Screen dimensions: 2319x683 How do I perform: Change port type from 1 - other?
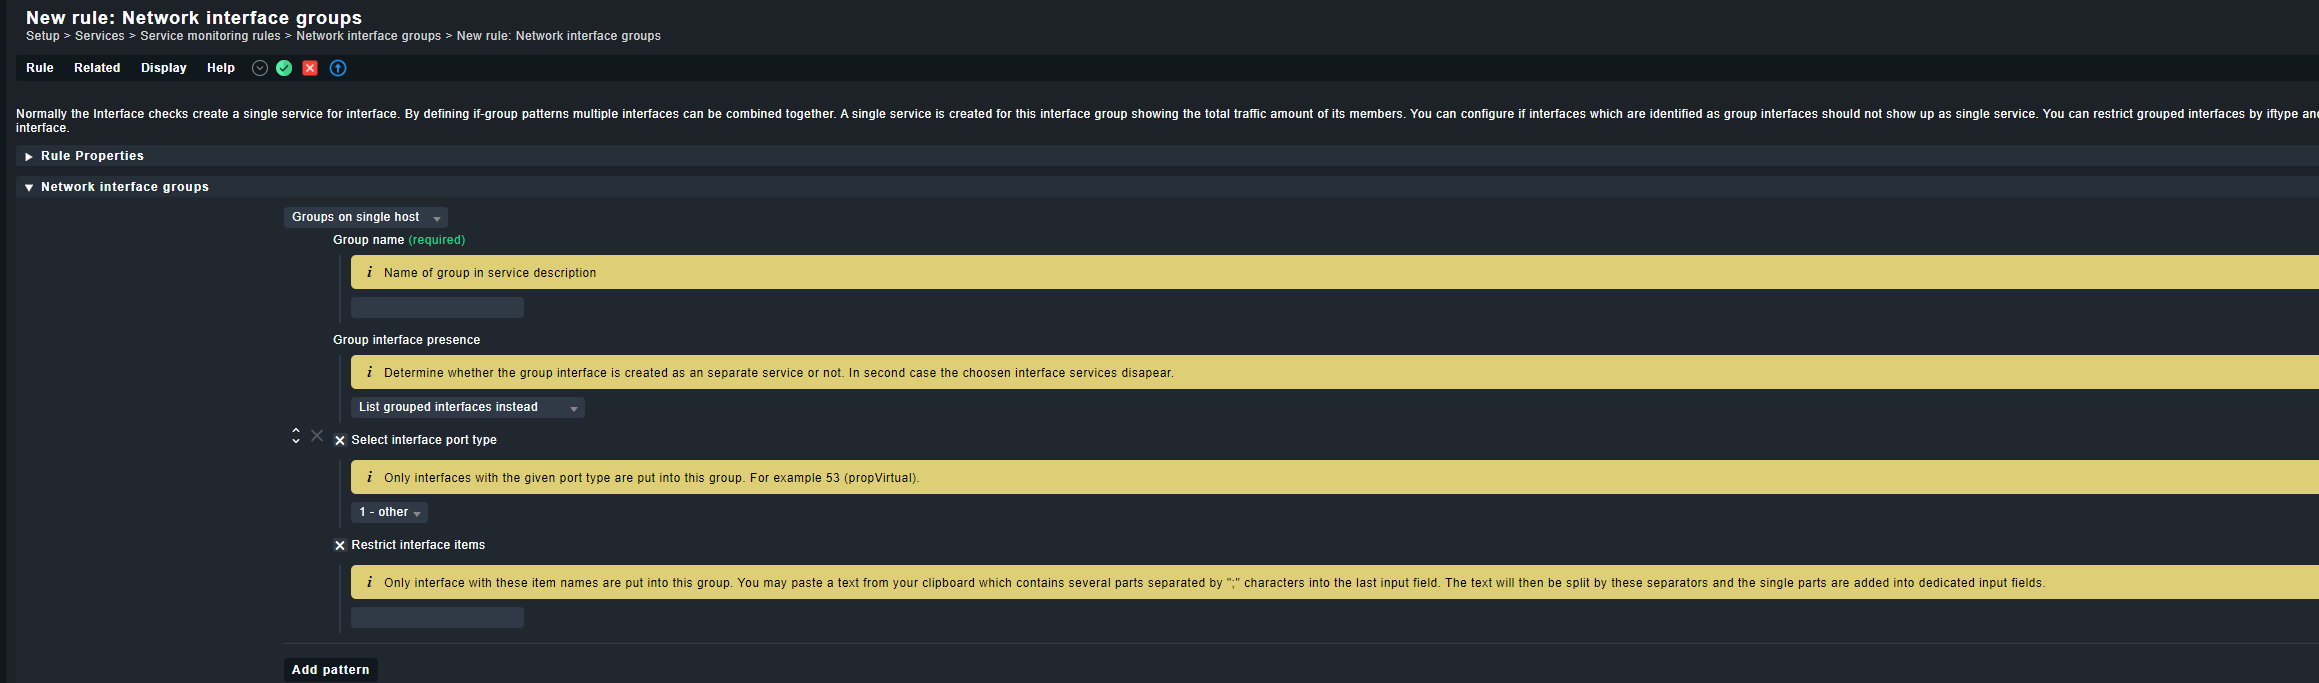pyautogui.click(x=388, y=512)
